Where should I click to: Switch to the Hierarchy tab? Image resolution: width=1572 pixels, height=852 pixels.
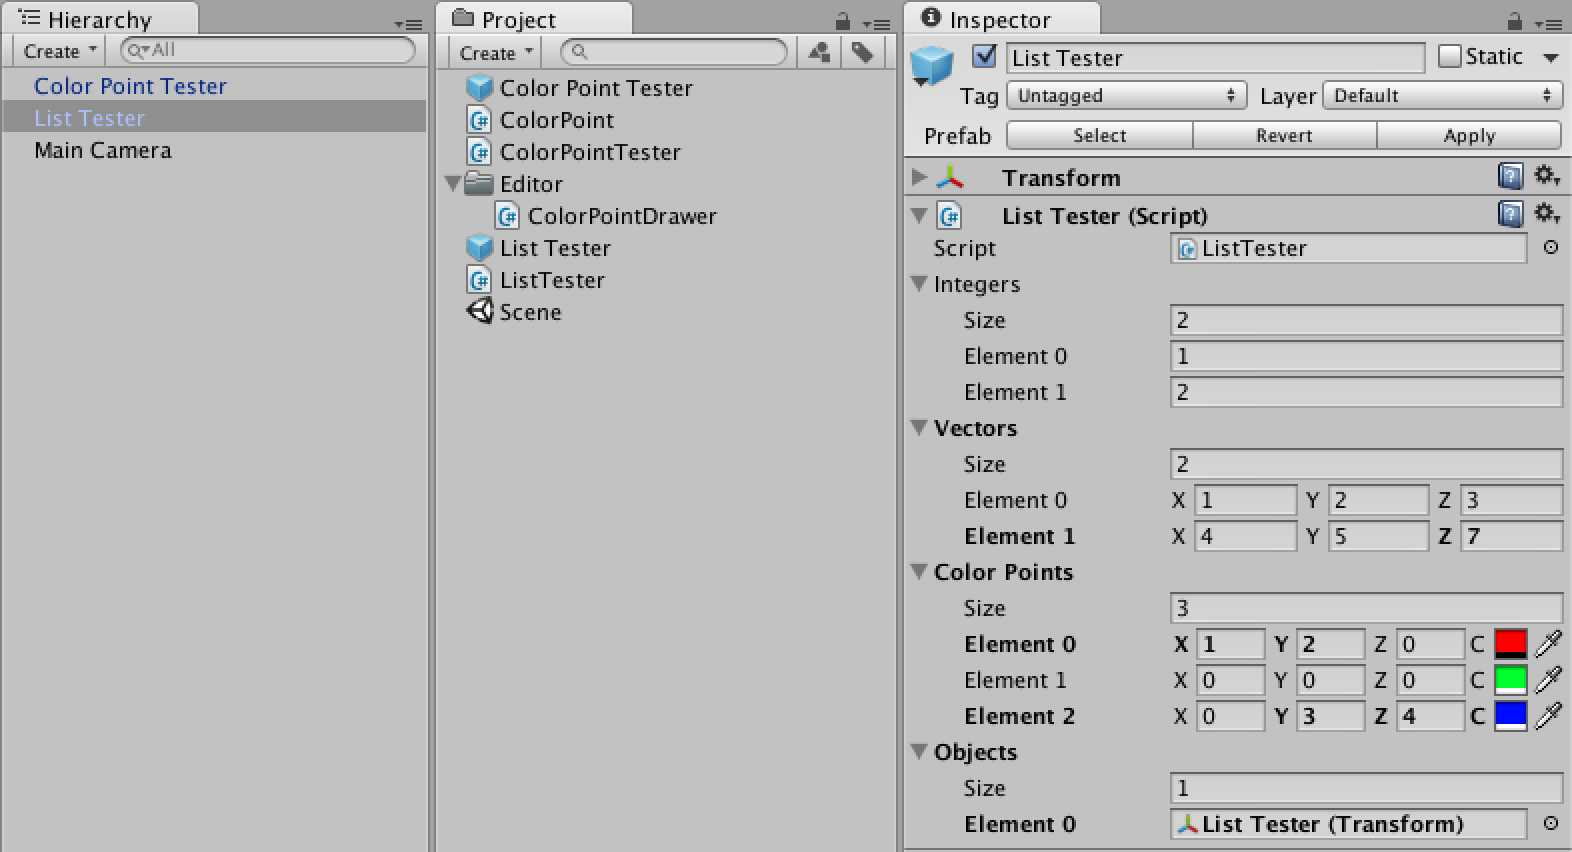point(100,19)
